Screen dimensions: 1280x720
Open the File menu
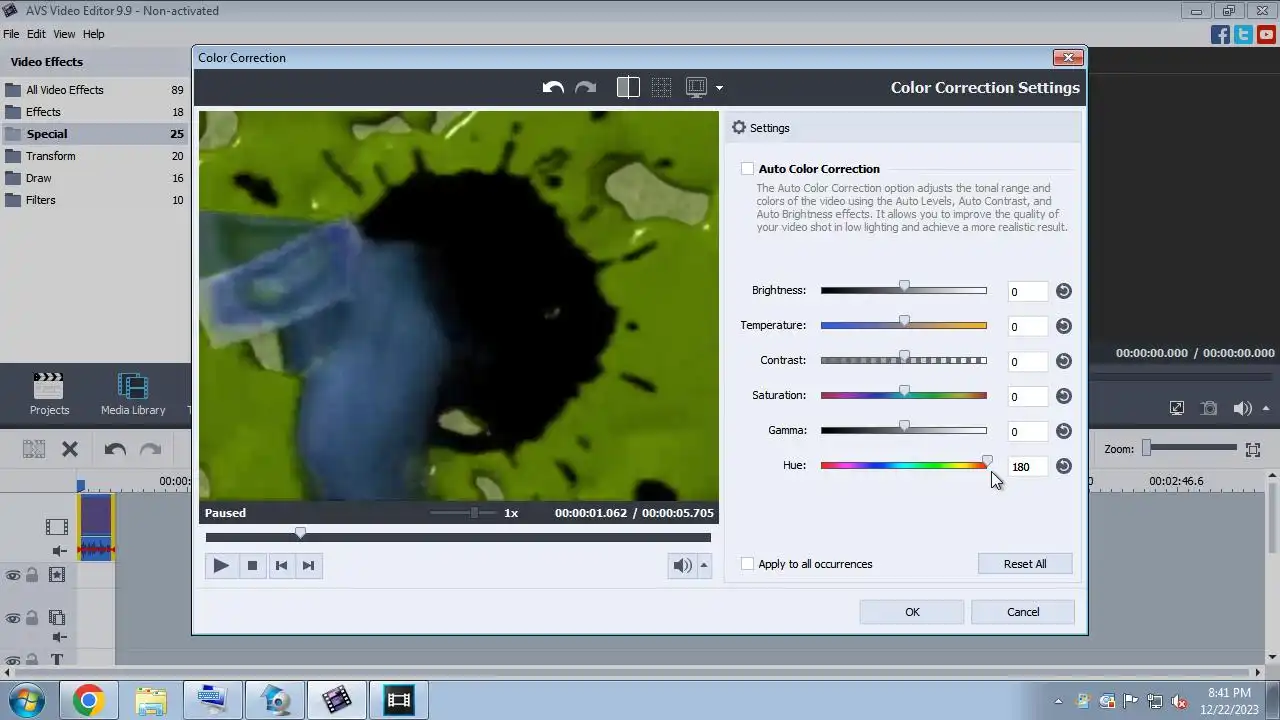[11, 34]
